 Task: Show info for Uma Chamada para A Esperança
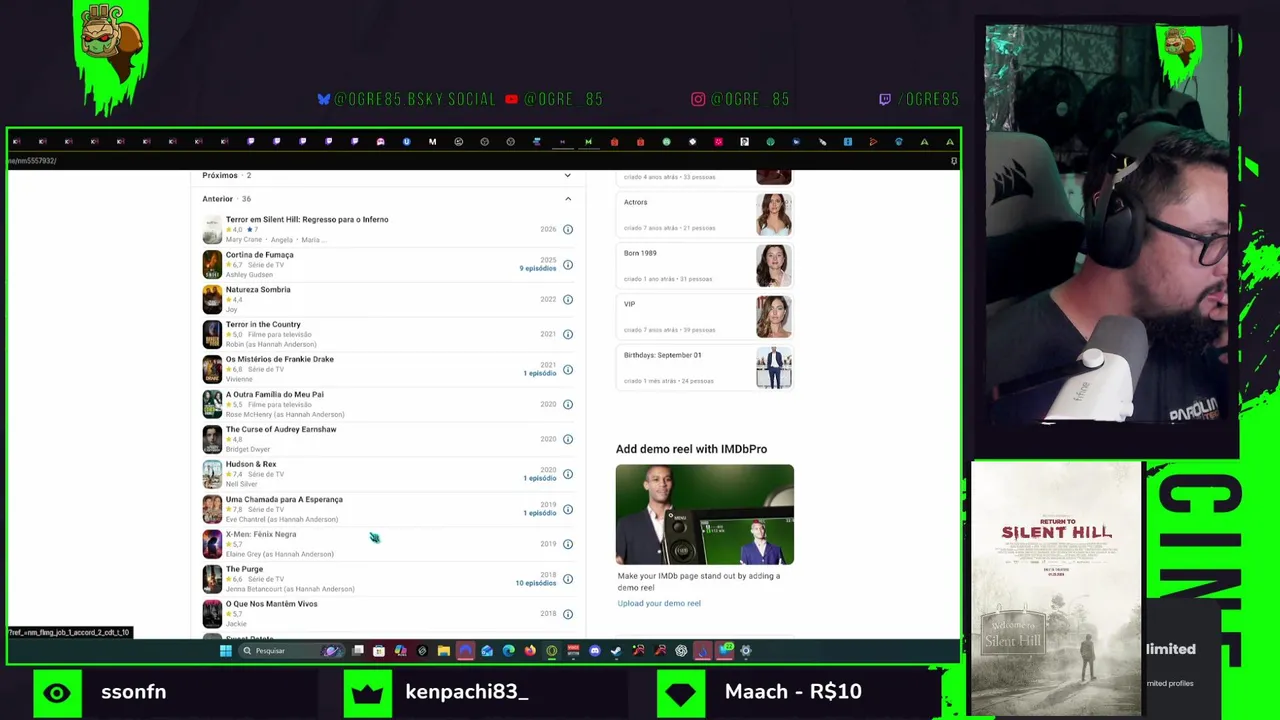(568, 509)
